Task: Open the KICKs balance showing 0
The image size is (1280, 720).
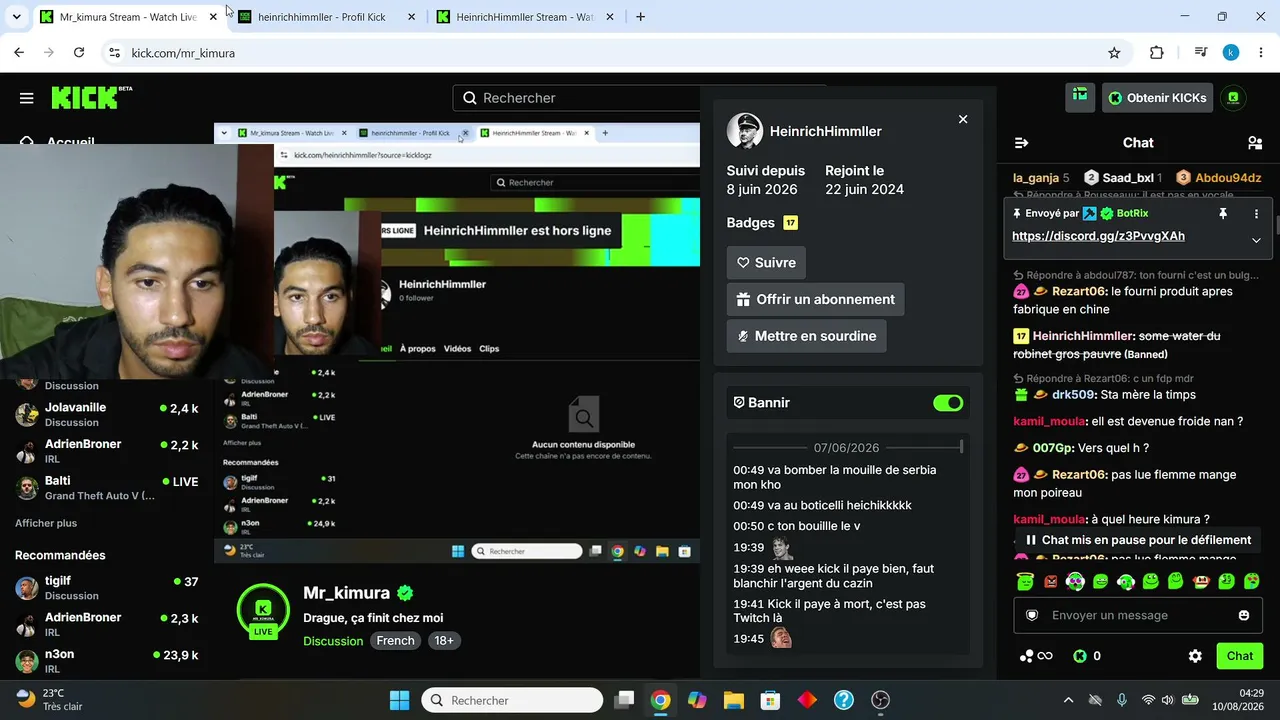Action: click(x=1087, y=656)
